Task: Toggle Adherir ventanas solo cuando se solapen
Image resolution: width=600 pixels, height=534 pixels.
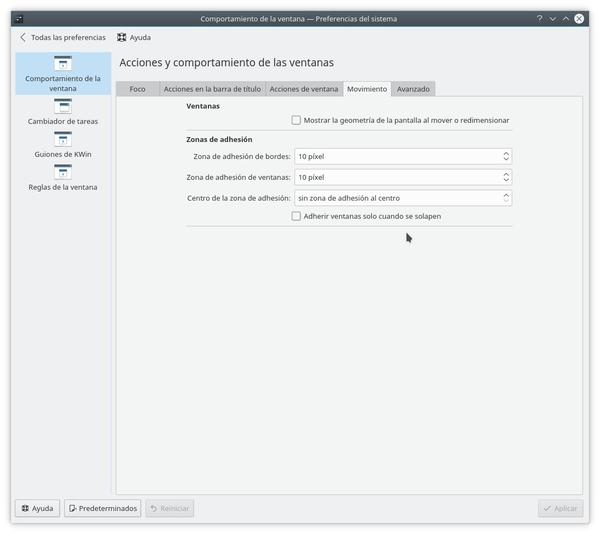Action: [x=296, y=216]
